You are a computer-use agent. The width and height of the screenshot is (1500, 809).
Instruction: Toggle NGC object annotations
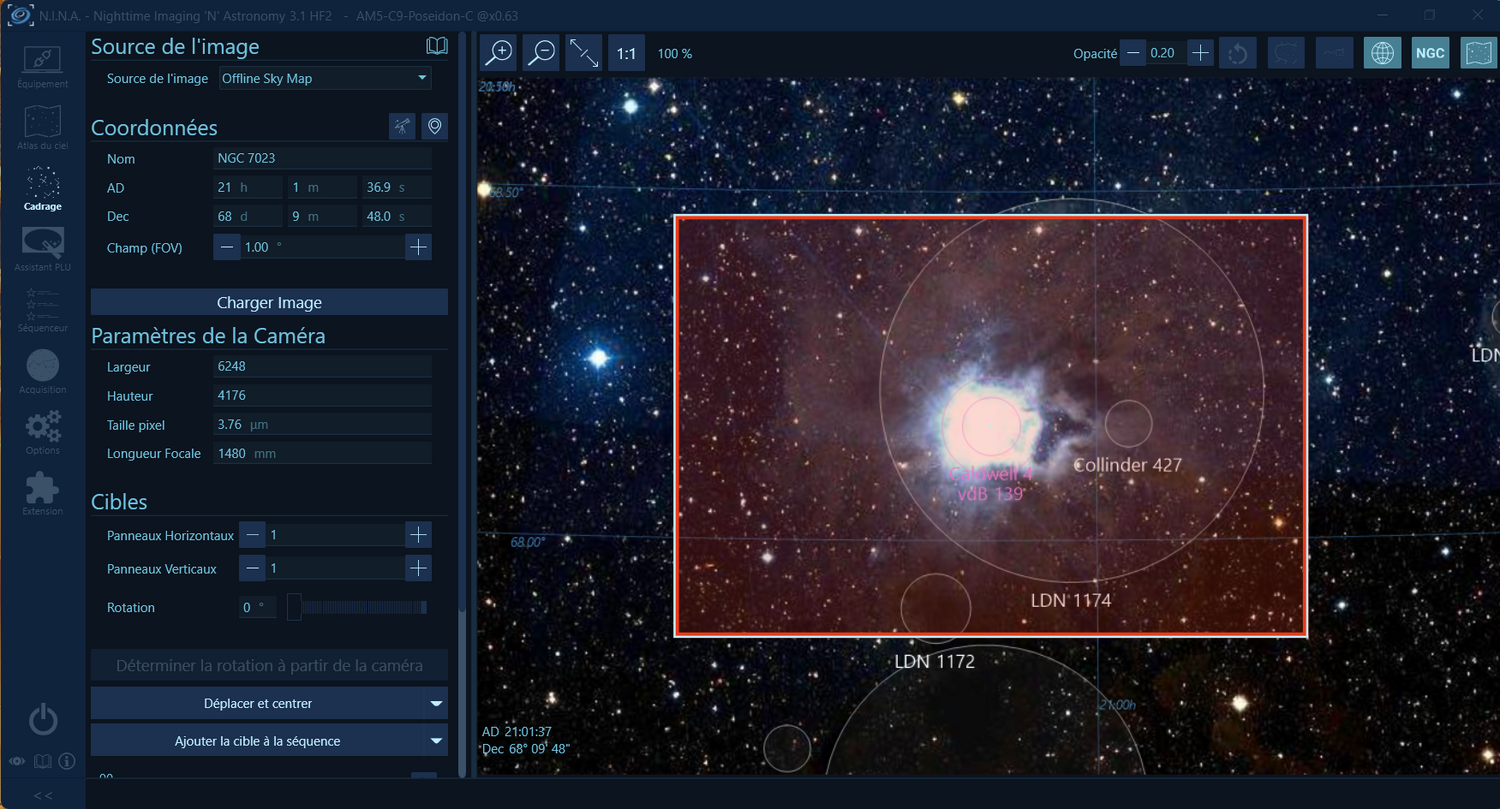pos(1430,53)
